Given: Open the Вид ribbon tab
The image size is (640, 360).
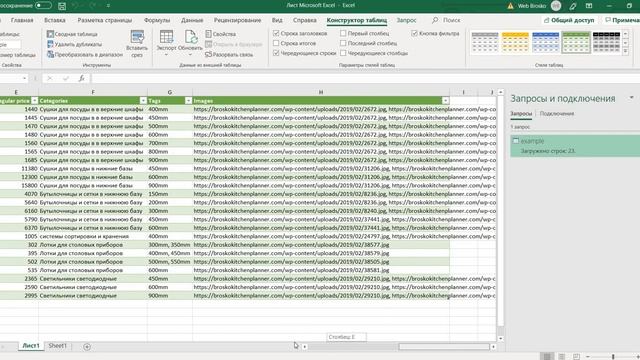Looking at the screenshot, I should pos(277,20).
